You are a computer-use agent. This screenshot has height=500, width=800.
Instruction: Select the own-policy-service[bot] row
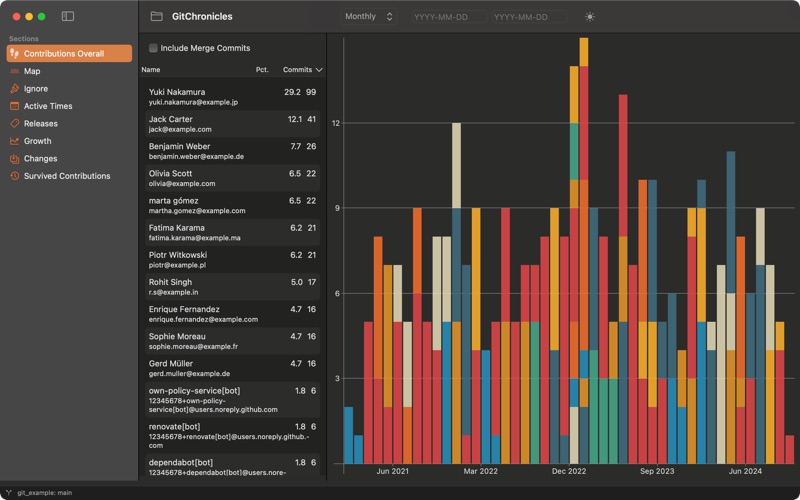[x=232, y=399]
